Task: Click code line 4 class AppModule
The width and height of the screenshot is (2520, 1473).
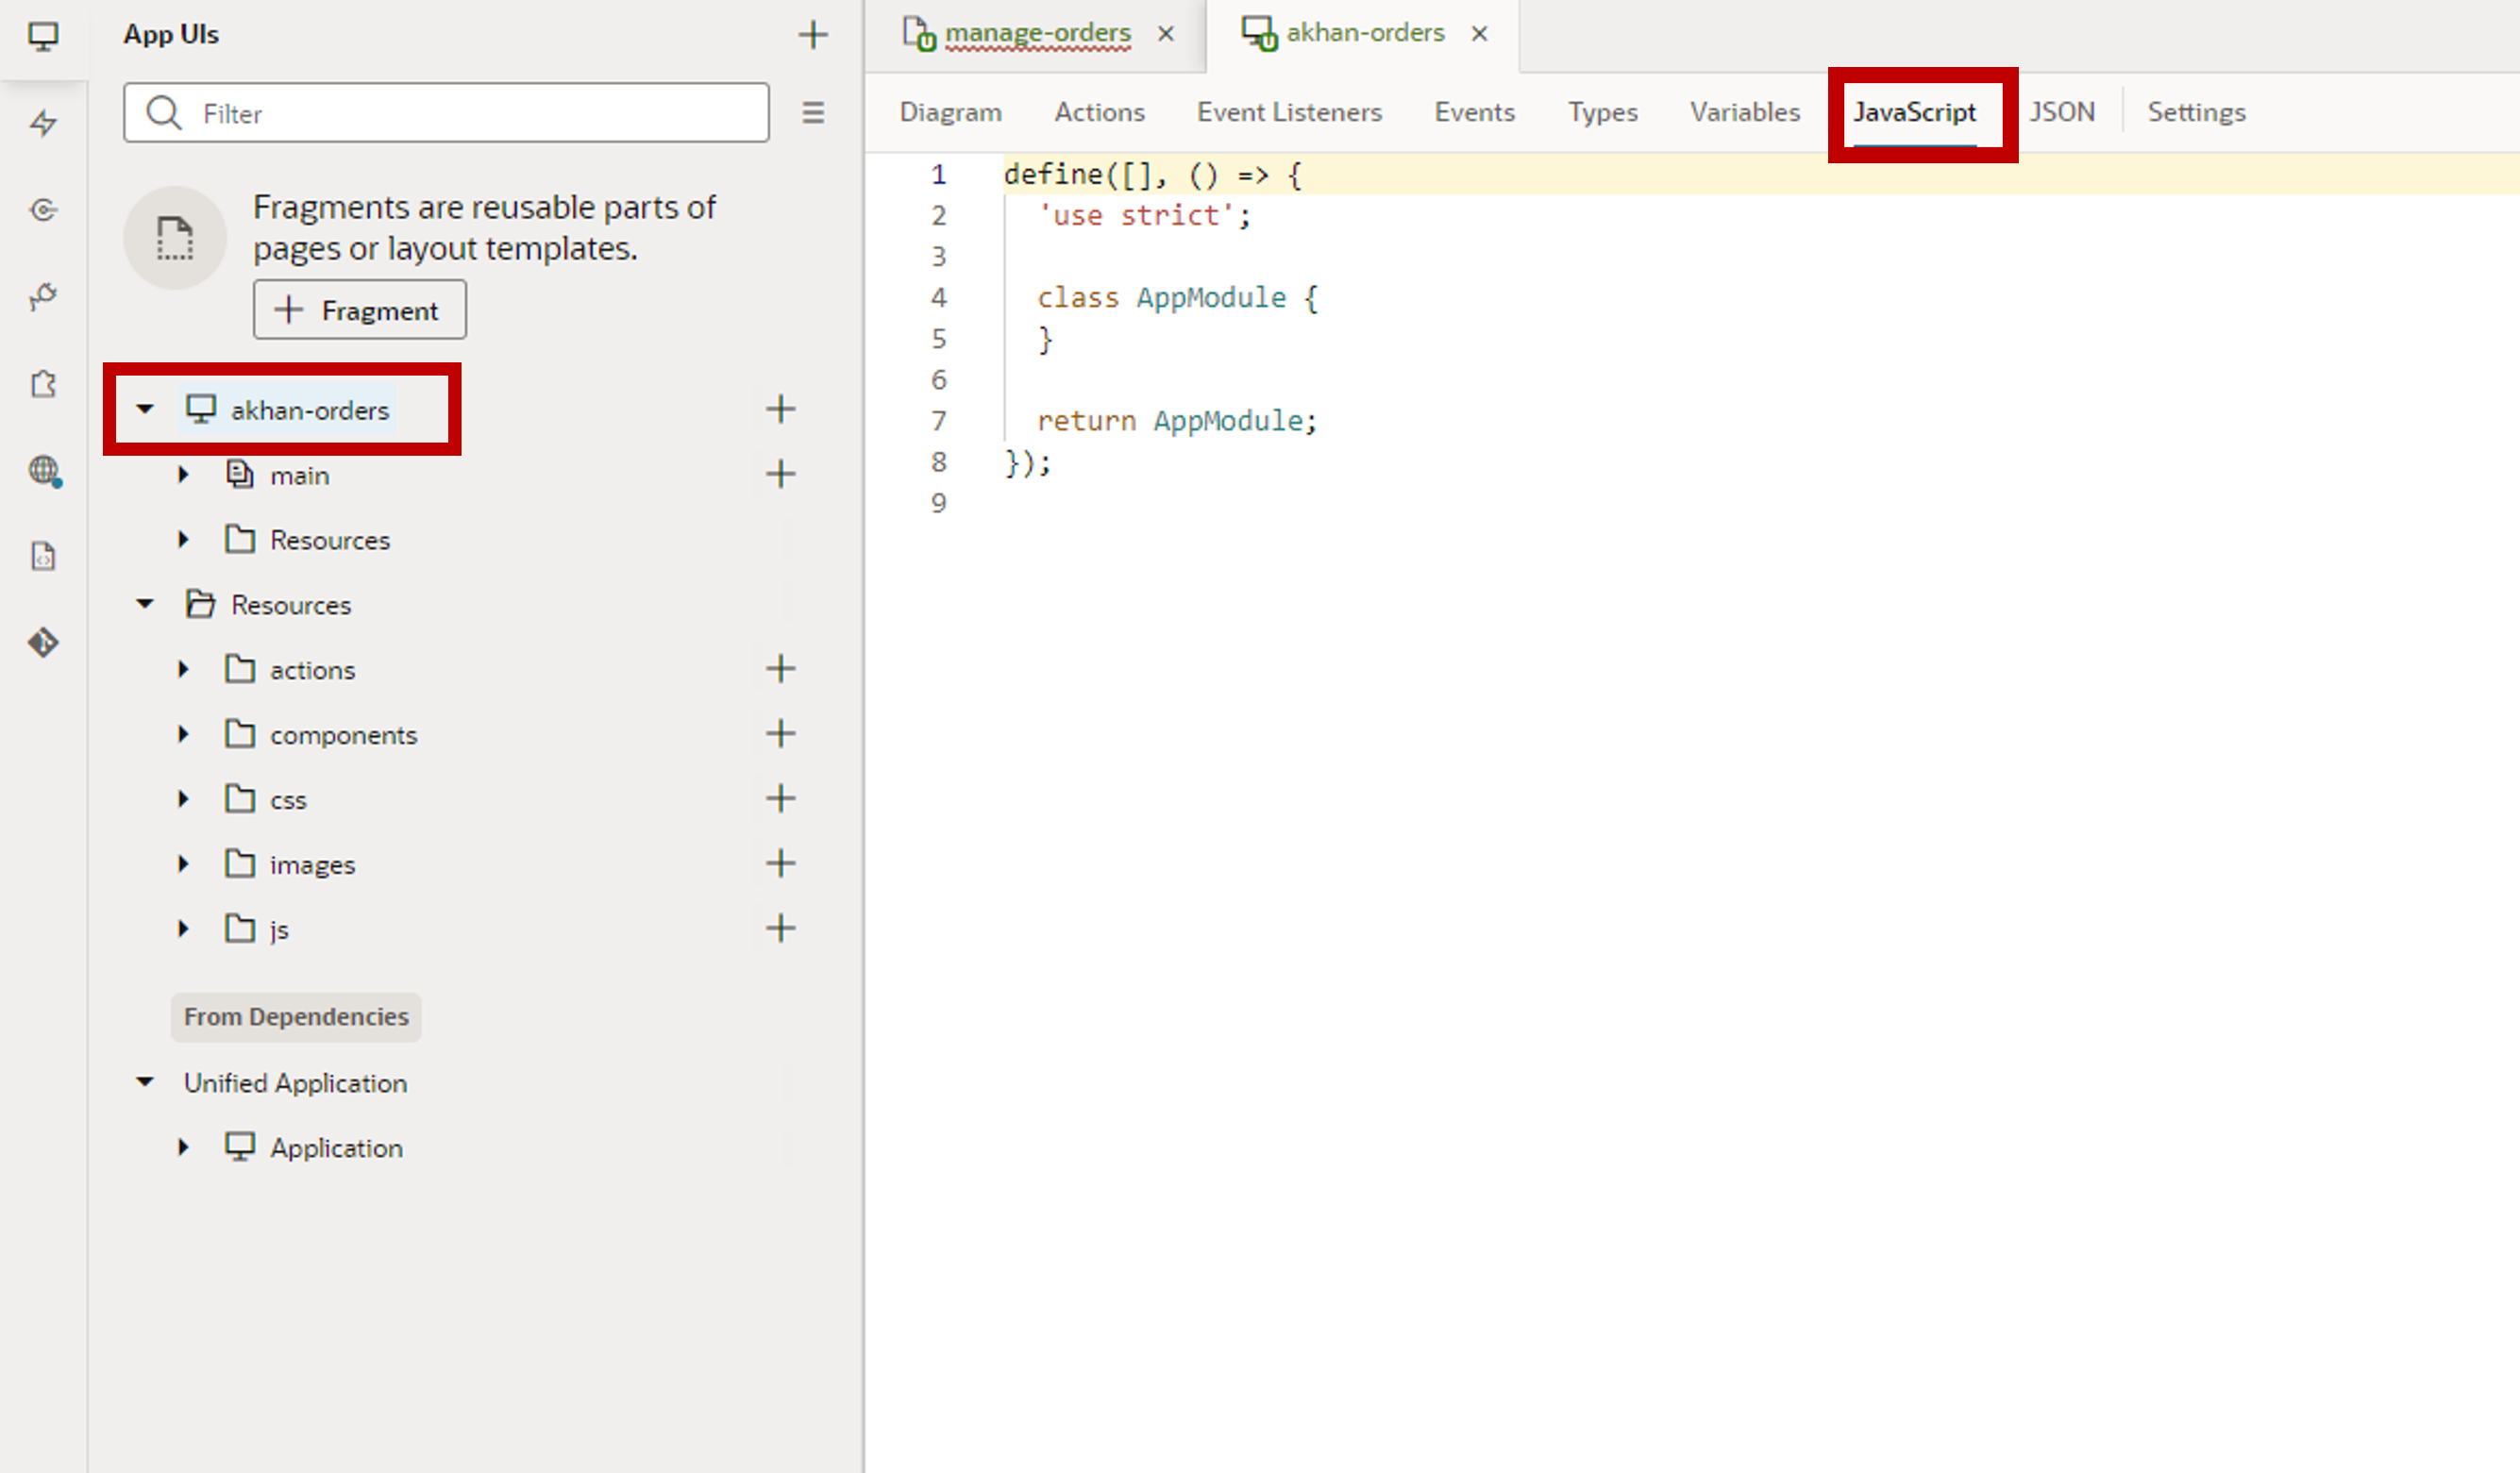Action: pyautogui.click(x=1177, y=298)
